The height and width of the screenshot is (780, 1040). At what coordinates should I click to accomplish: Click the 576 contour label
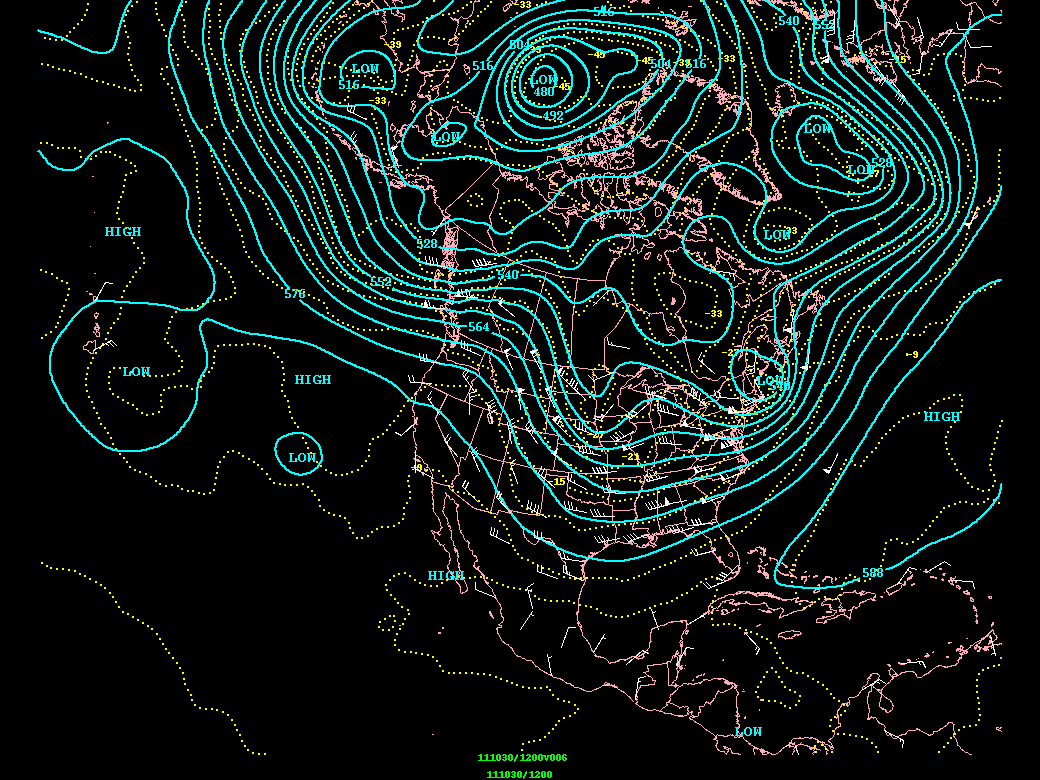coord(294,294)
